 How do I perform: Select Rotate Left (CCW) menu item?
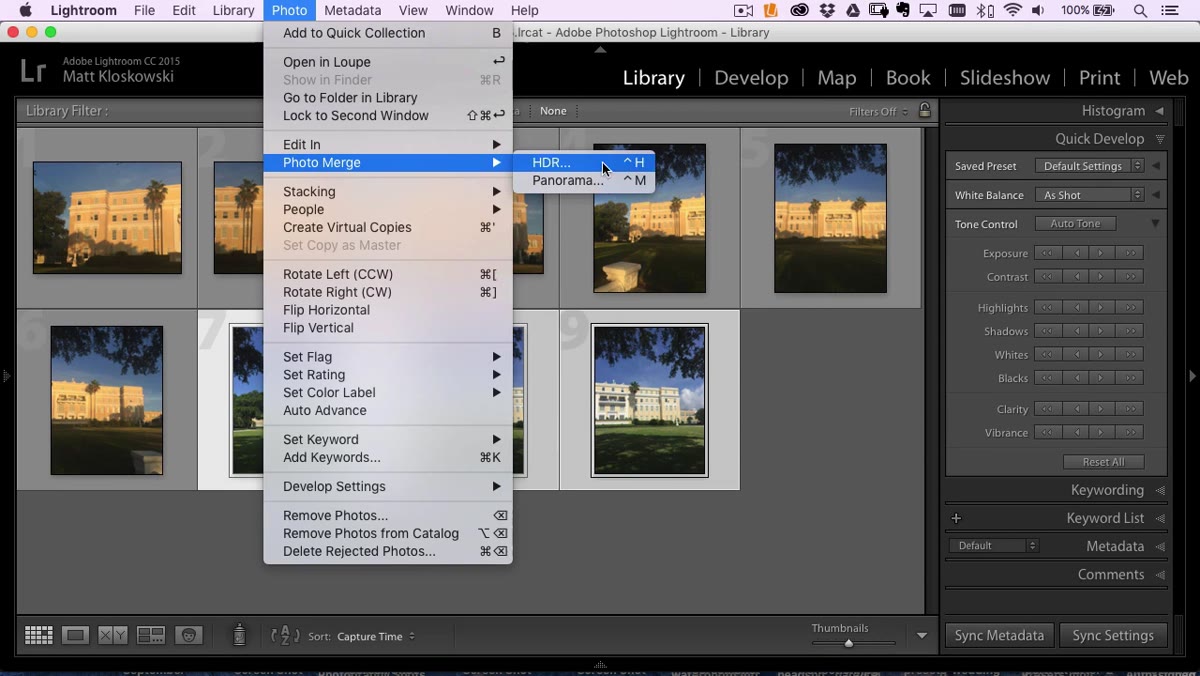(x=388, y=274)
